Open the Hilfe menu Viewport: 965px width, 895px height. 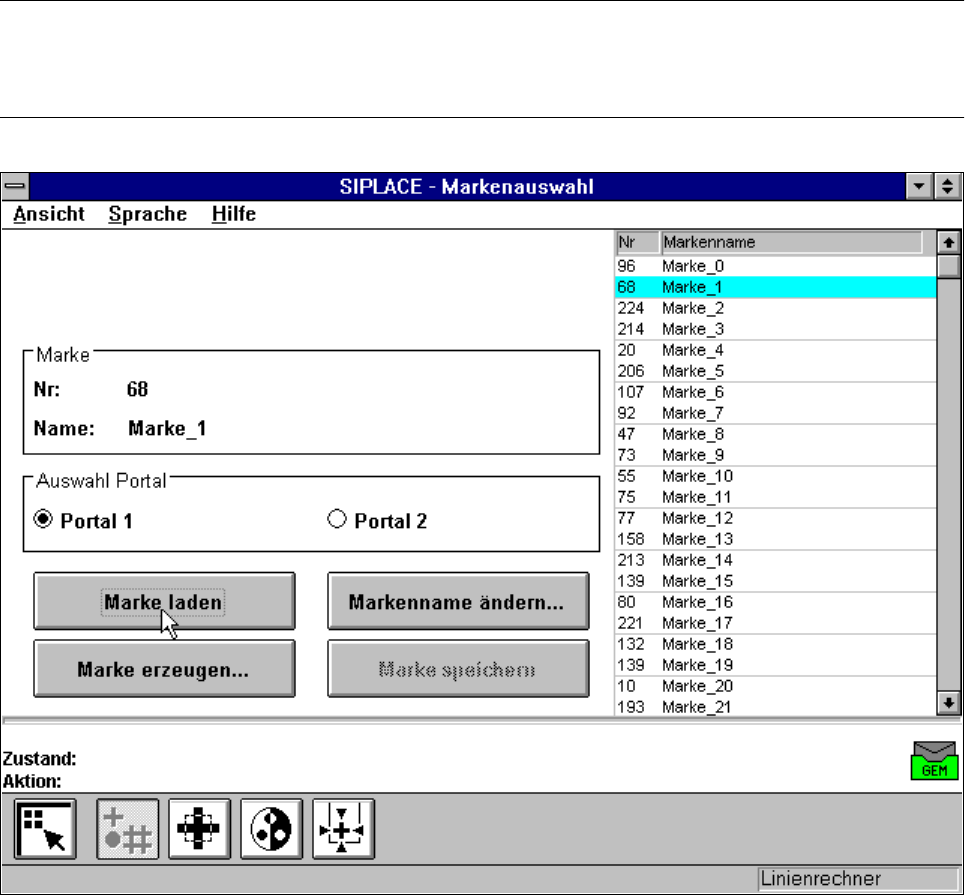click(x=233, y=214)
